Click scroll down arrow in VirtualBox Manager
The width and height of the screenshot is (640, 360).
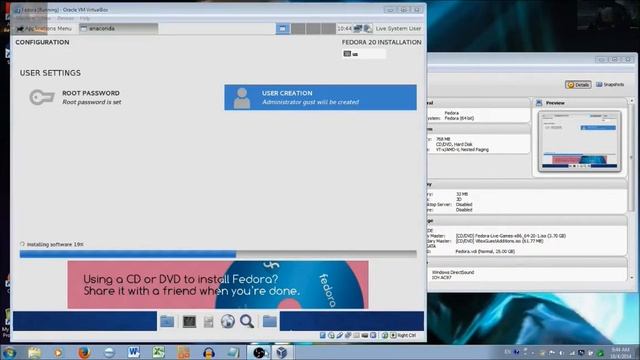[632, 278]
